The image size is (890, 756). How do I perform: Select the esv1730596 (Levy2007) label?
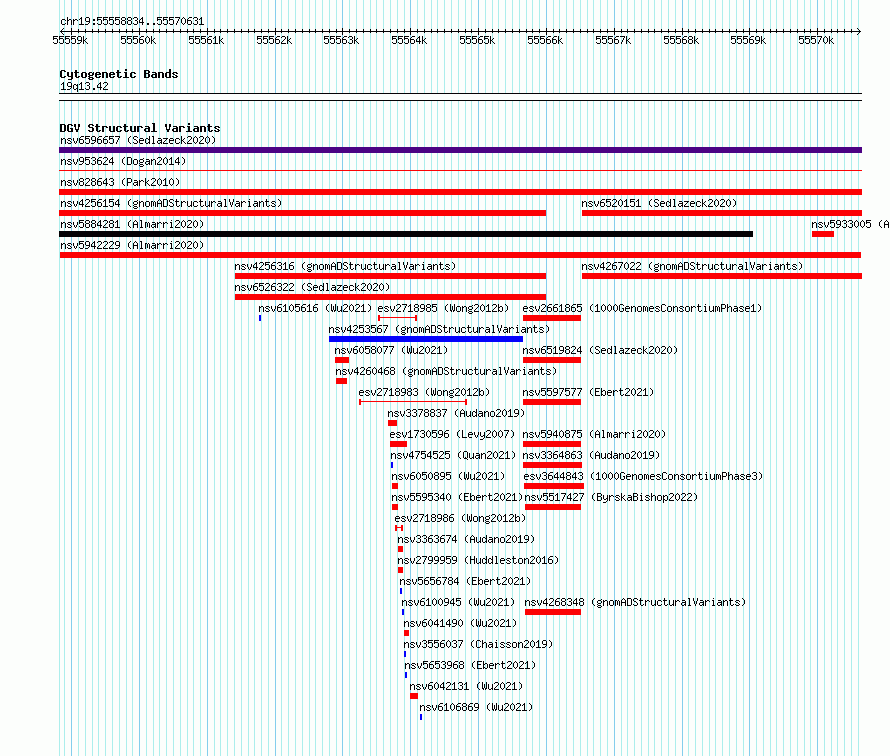pos(452,434)
